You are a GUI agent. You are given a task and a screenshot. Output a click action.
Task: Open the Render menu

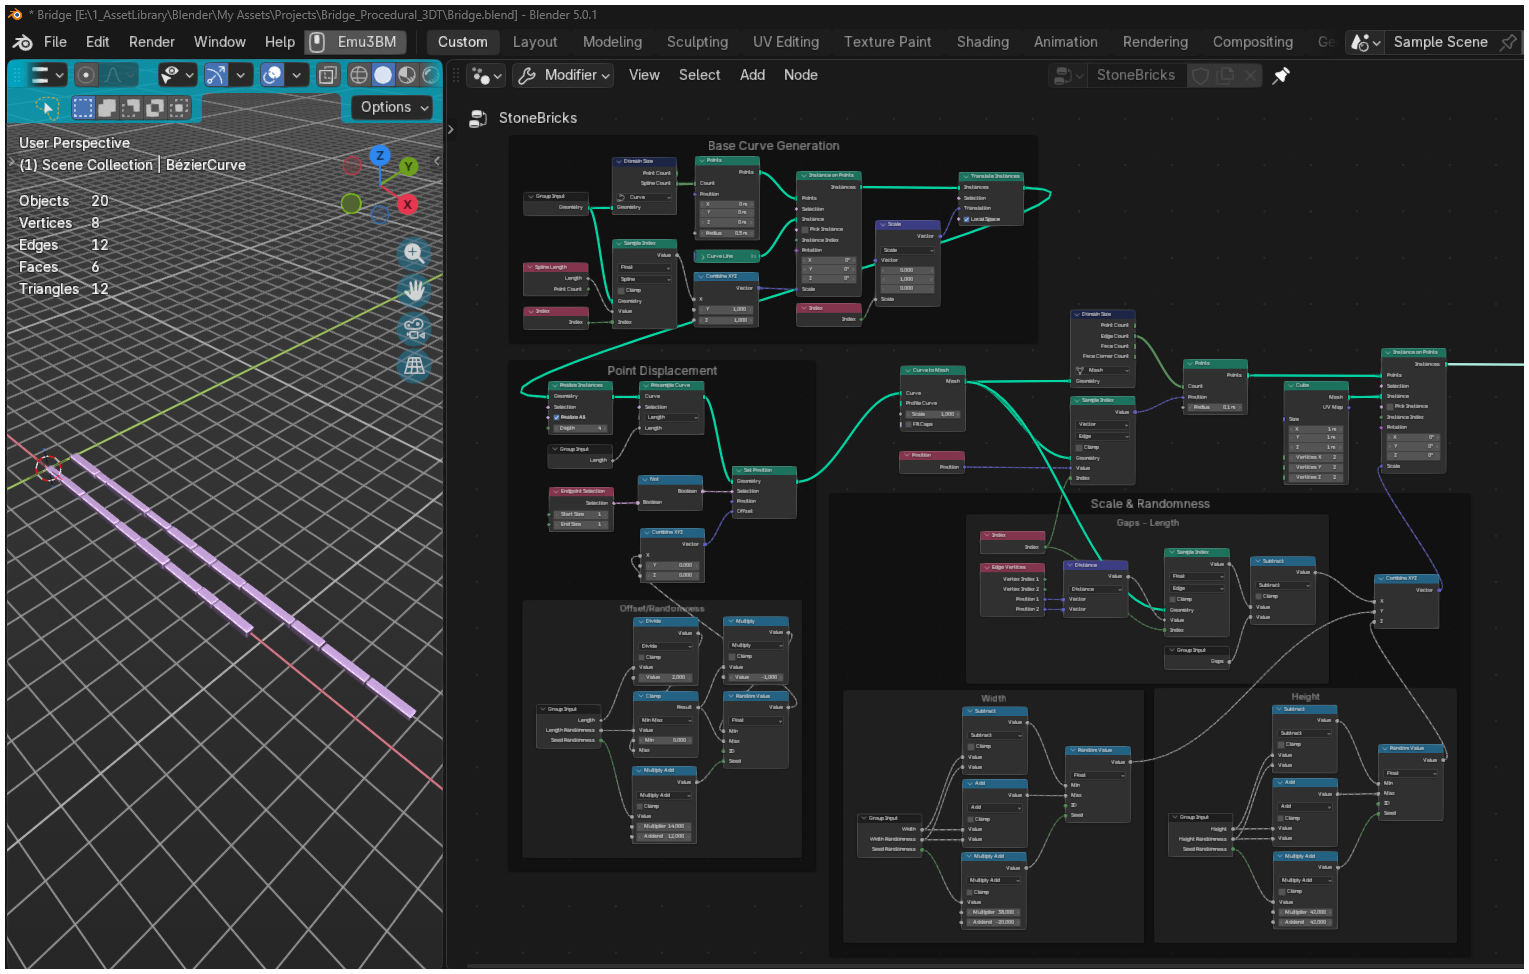[x=152, y=42]
